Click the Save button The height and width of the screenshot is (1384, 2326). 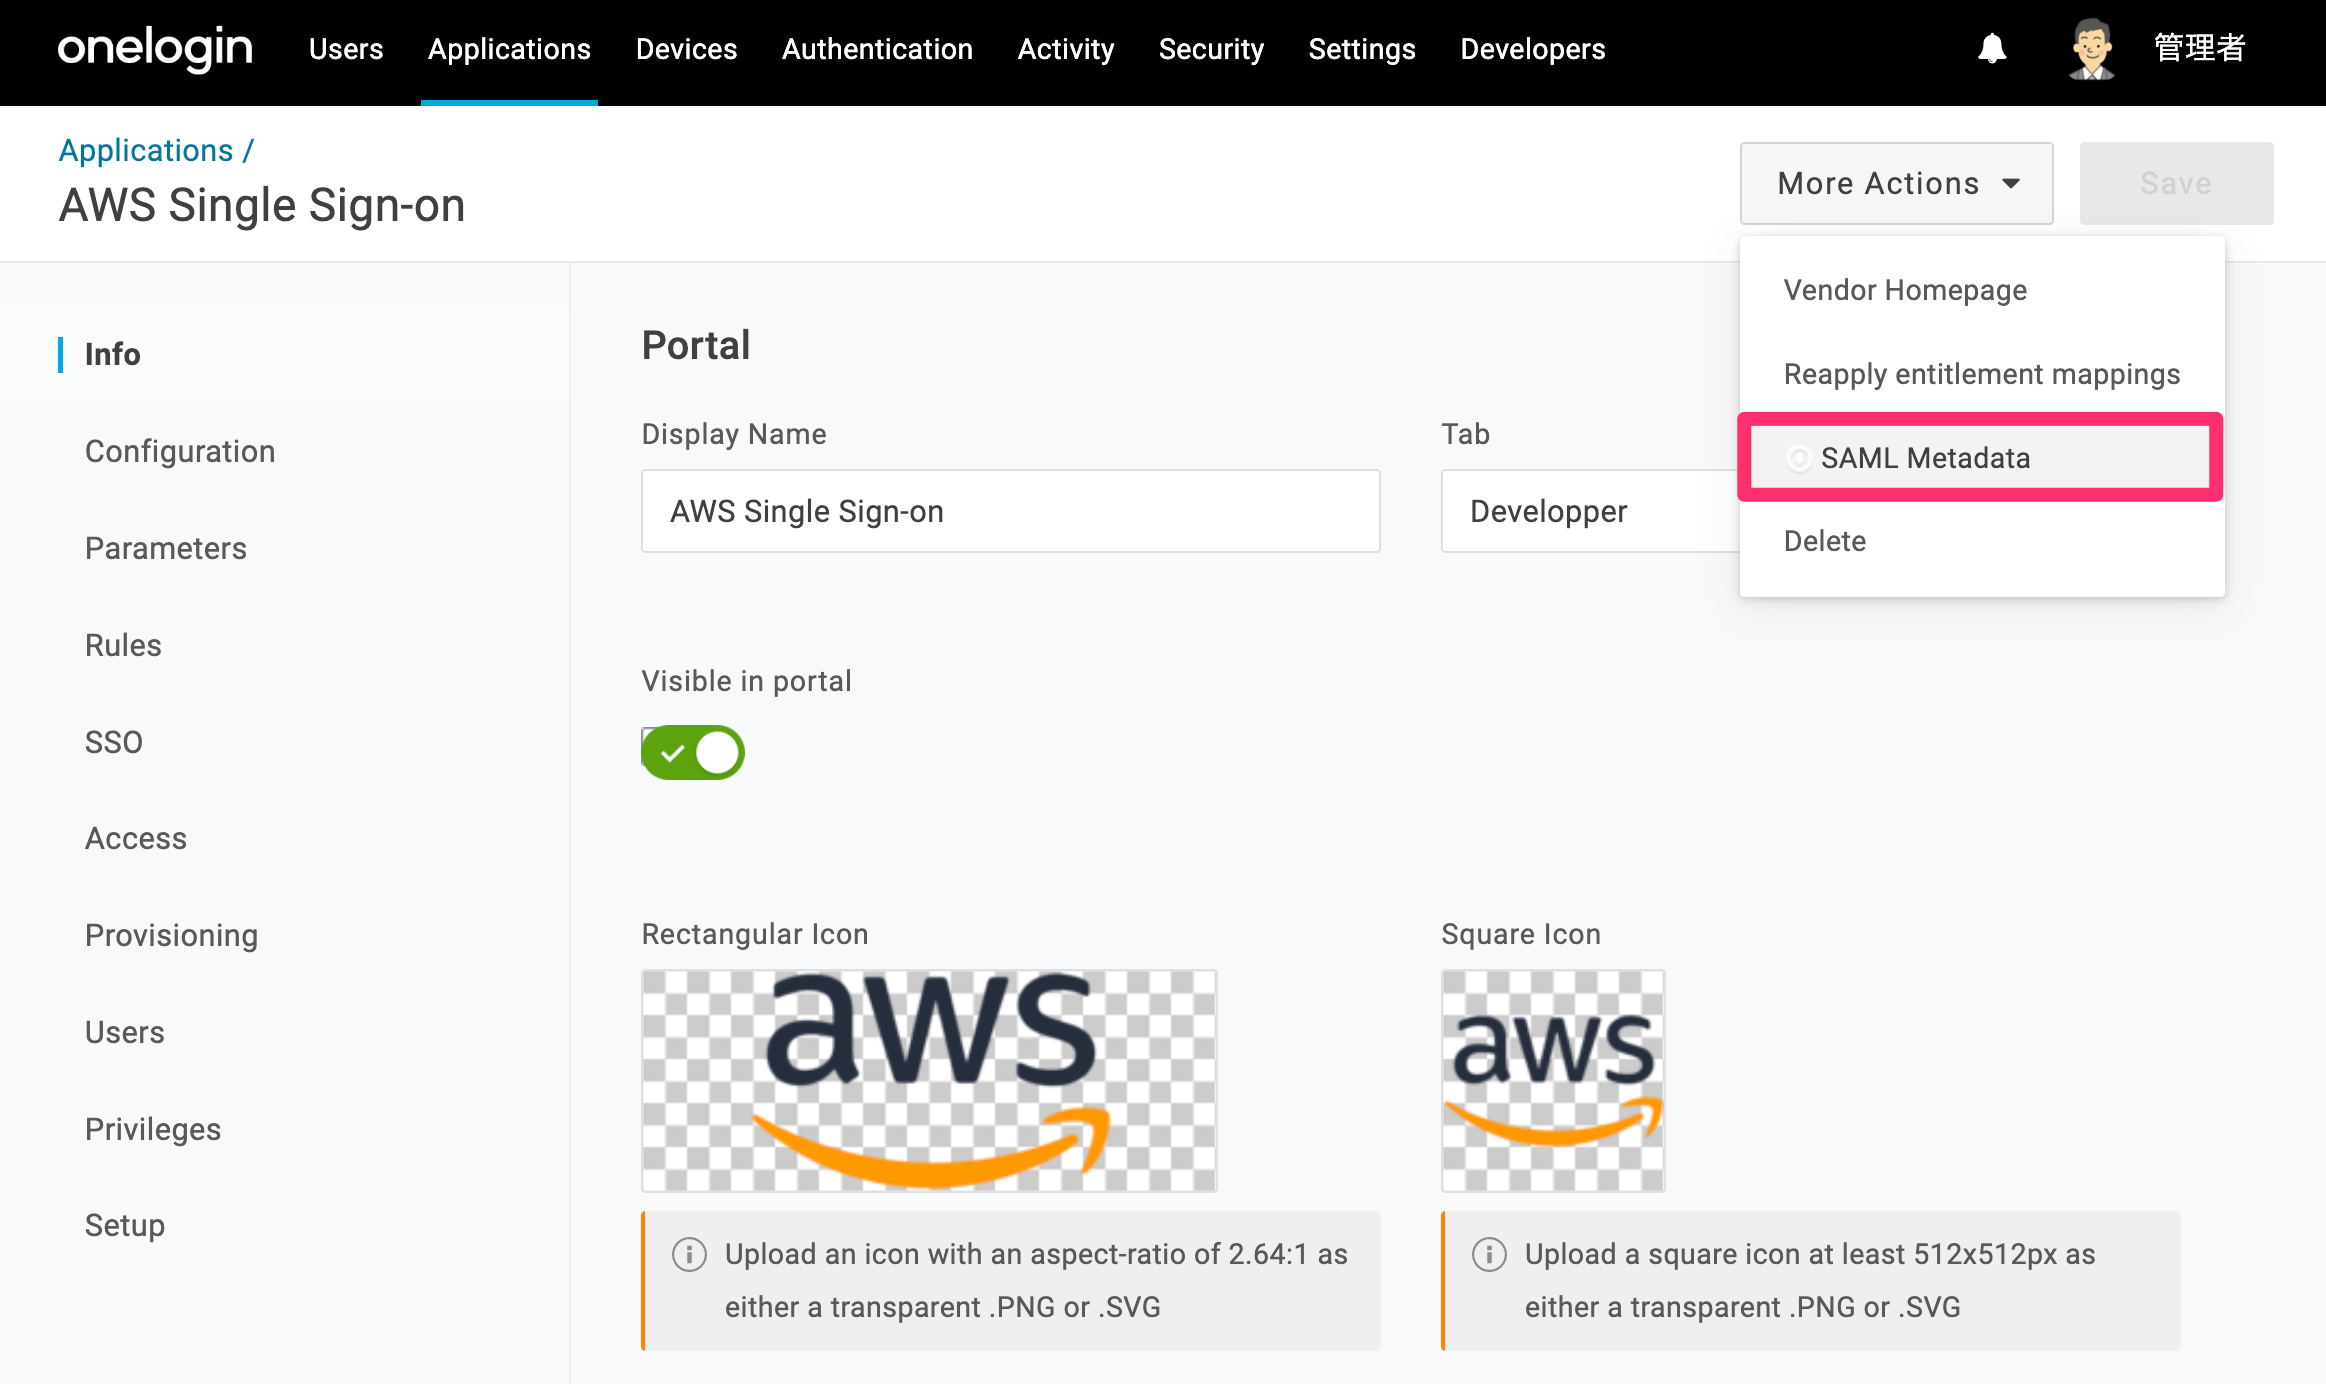2176,183
